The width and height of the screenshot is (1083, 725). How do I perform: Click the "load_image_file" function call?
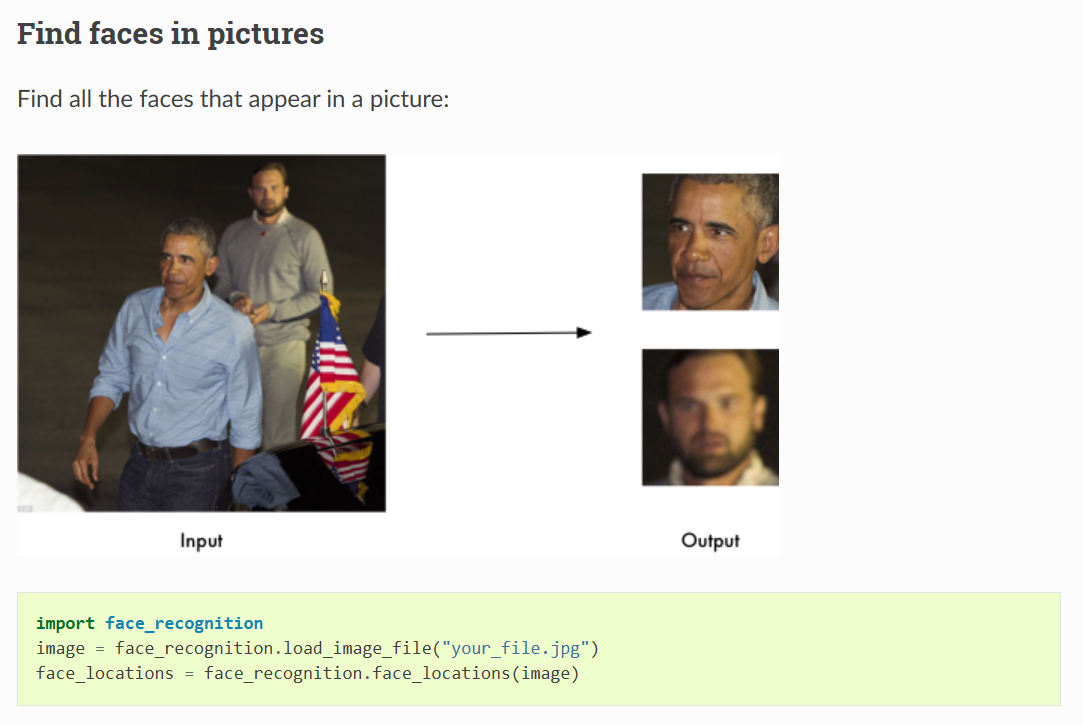pos(358,648)
